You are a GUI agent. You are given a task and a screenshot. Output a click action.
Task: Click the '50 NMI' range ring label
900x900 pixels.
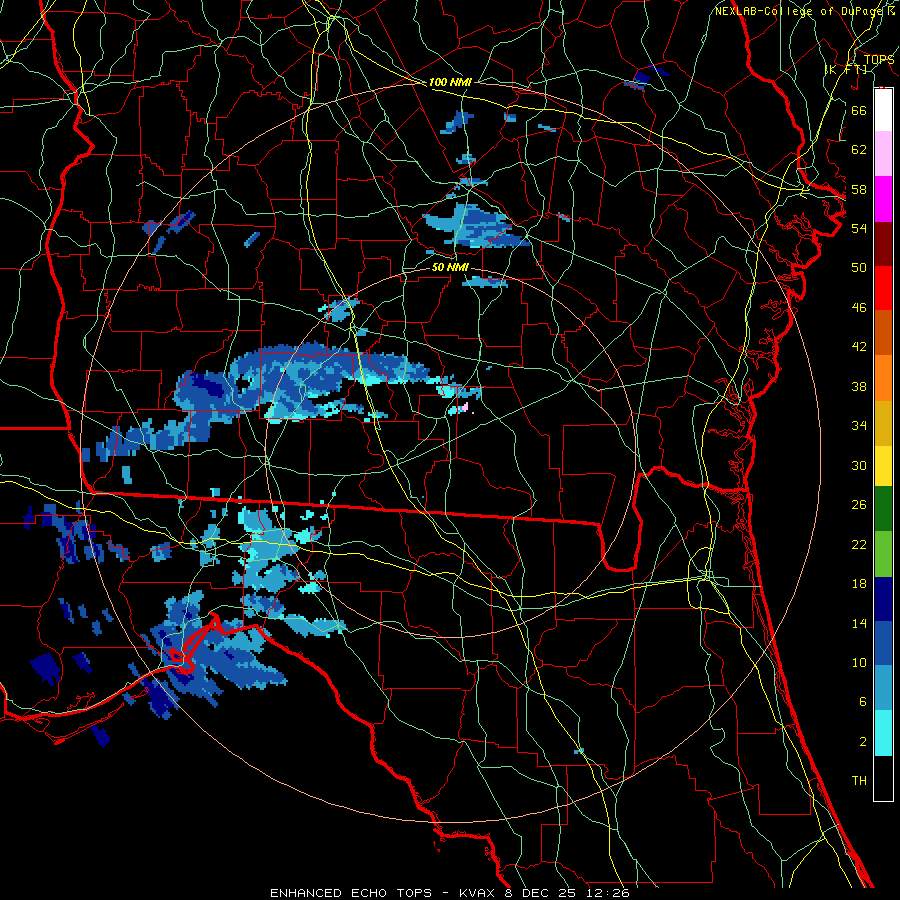coord(450,267)
